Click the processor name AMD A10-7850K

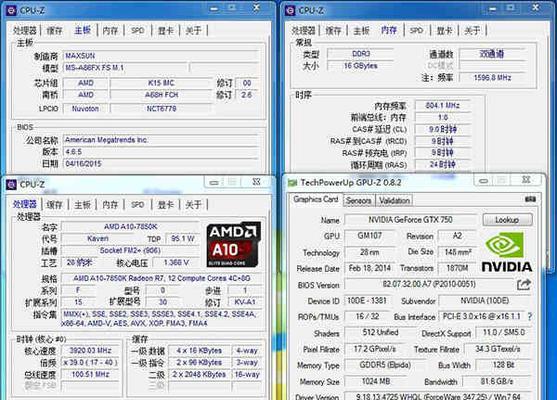[x=130, y=227]
